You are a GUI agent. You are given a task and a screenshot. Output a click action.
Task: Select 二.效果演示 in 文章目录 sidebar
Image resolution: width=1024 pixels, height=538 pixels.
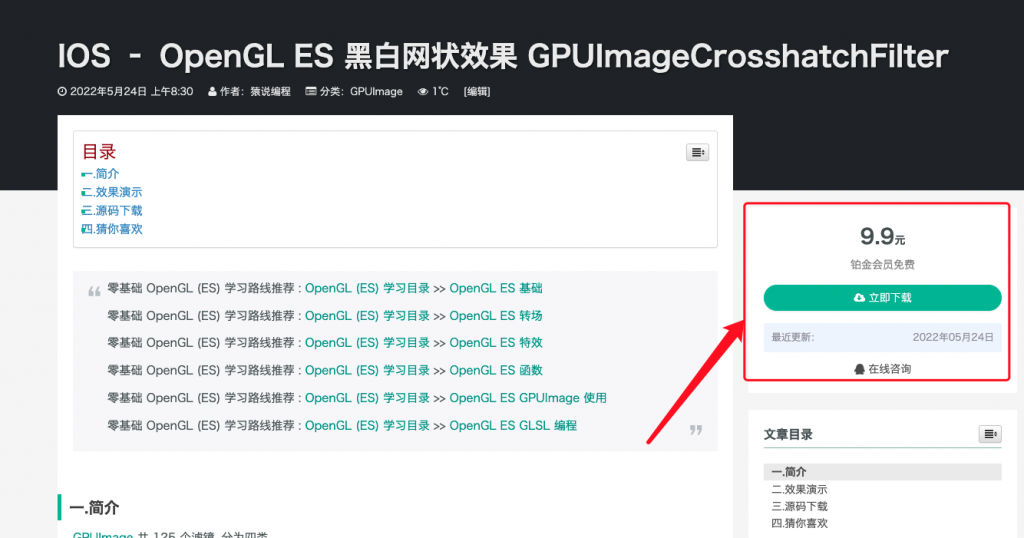tap(799, 489)
